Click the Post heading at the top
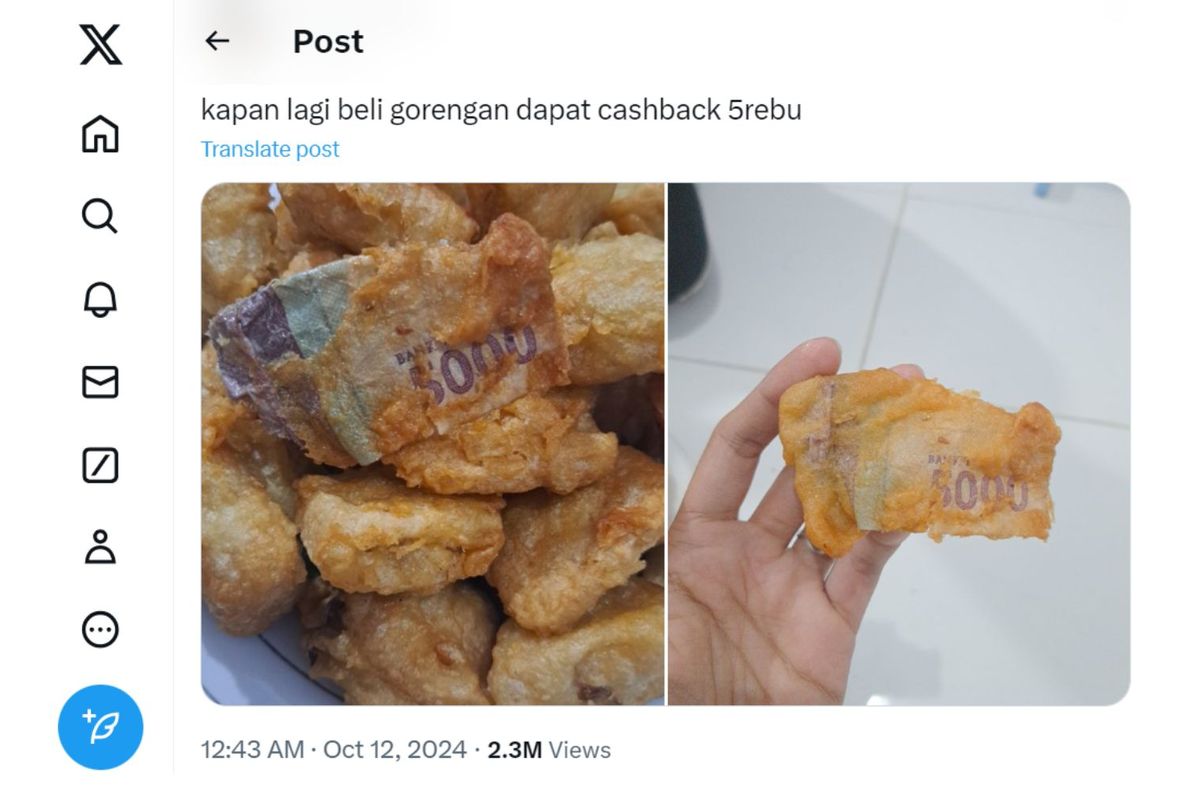Viewport: 1200px width, 800px height. coord(328,41)
